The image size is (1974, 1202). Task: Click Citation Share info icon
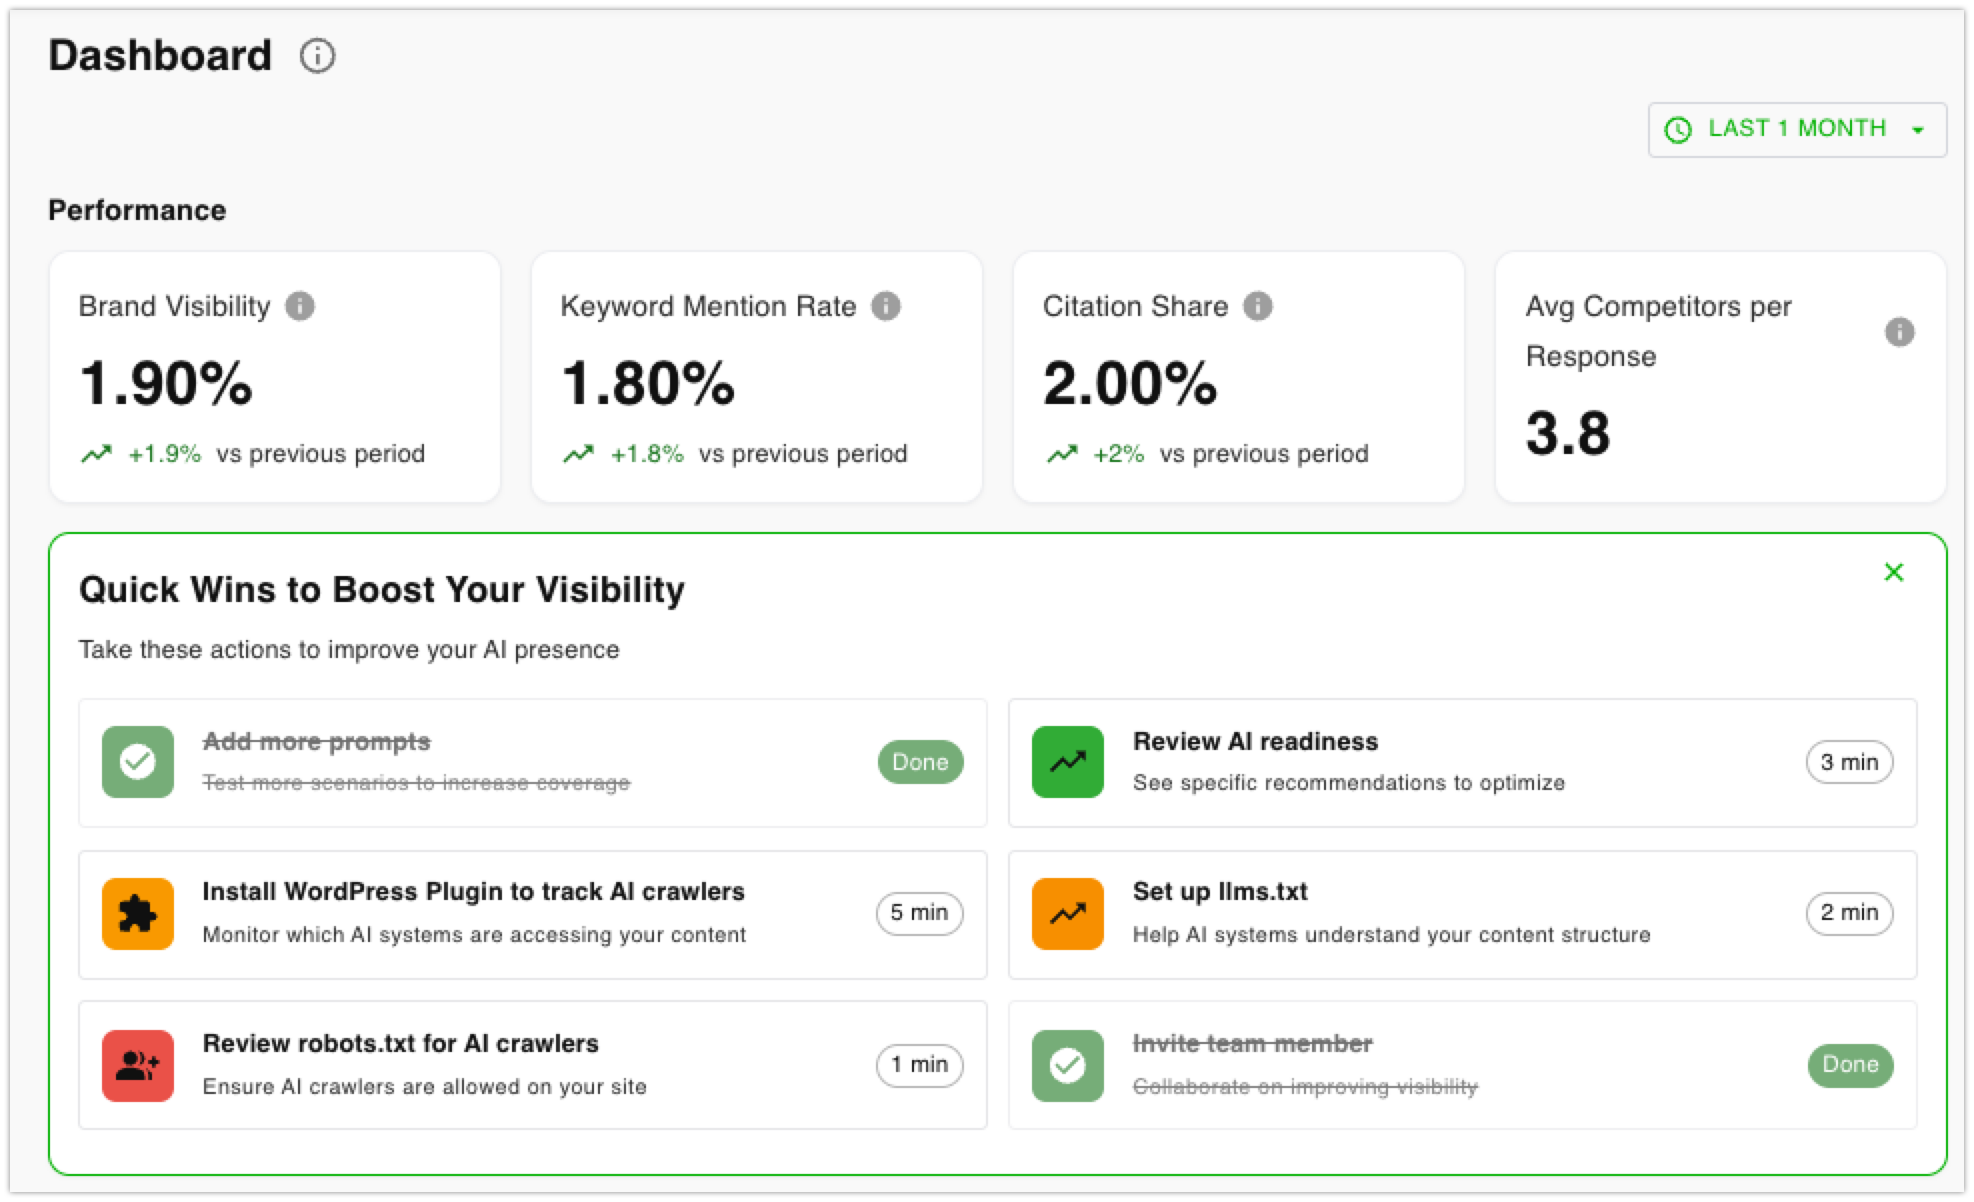point(1258,306)
